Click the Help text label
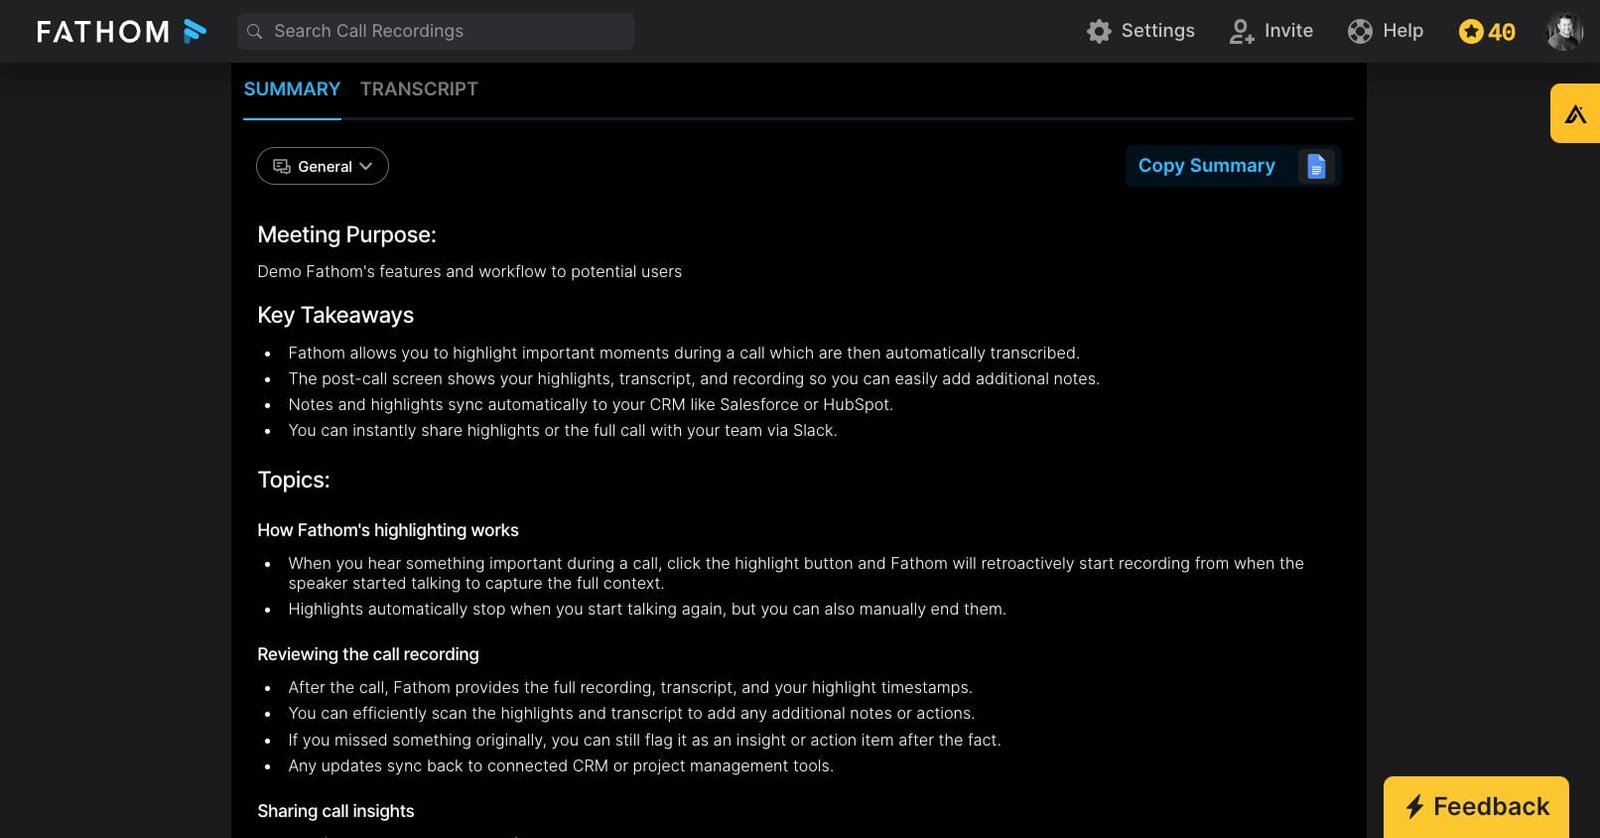The image size is (1600, 838). click(x=1402, y=31)
